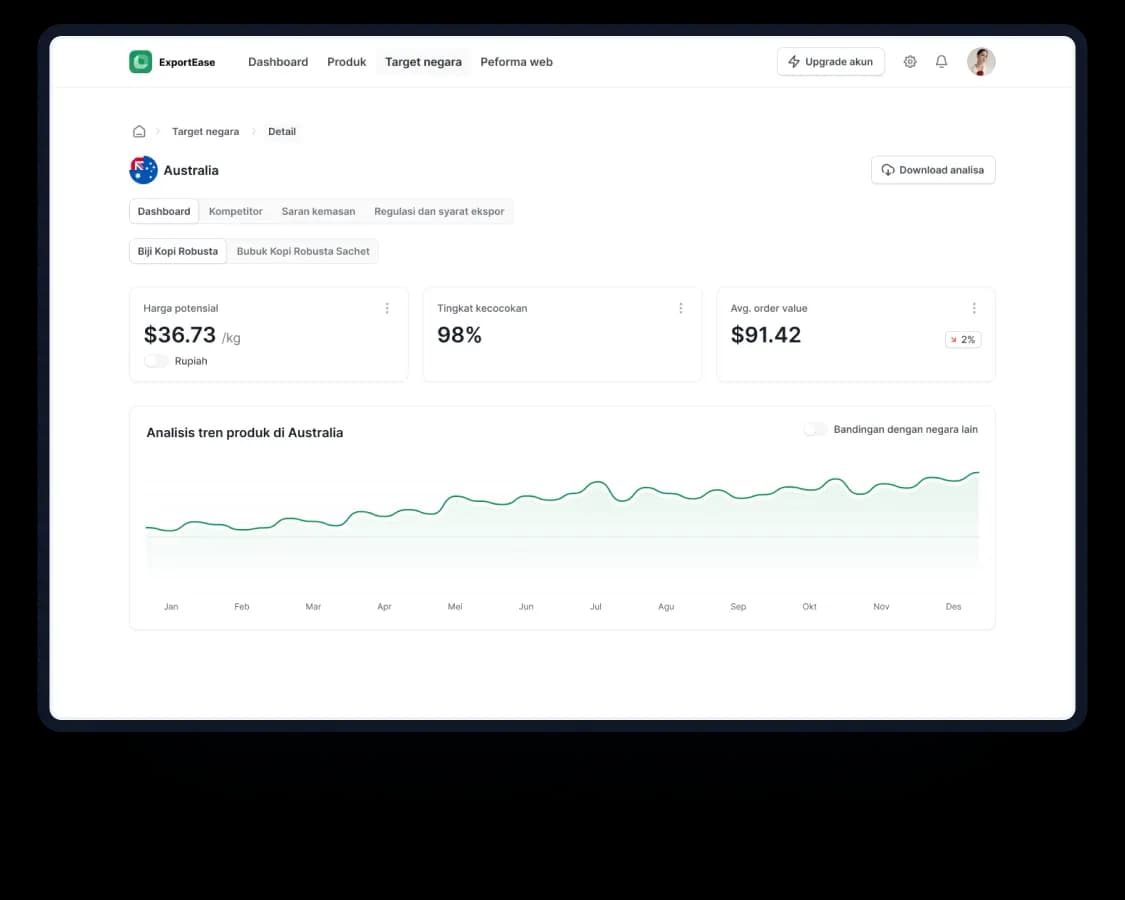Click the cloud download icon
This screenshot has width=1125, height=900.
888,170
